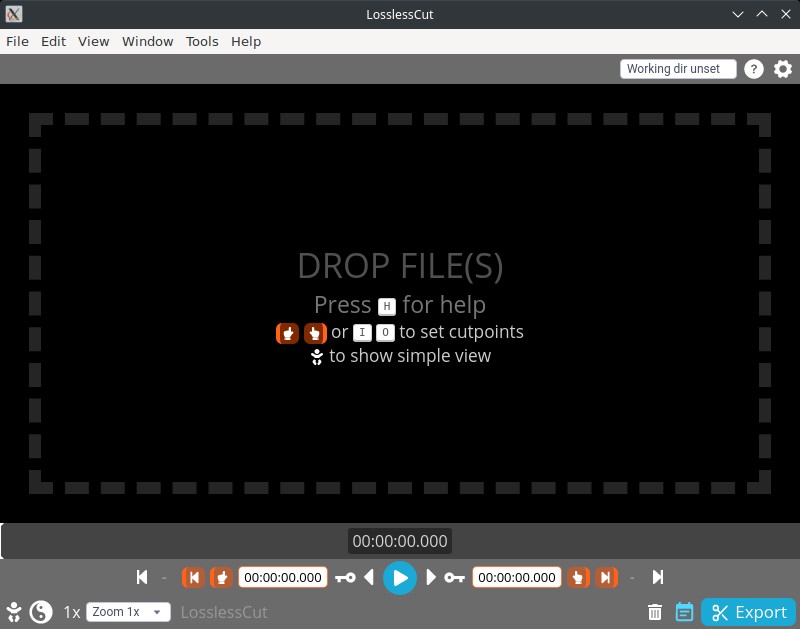Viewport: 800px width, 629px height.
Task: Click the left-hand cutpoint icon in drop area
Action: [287, 333]
